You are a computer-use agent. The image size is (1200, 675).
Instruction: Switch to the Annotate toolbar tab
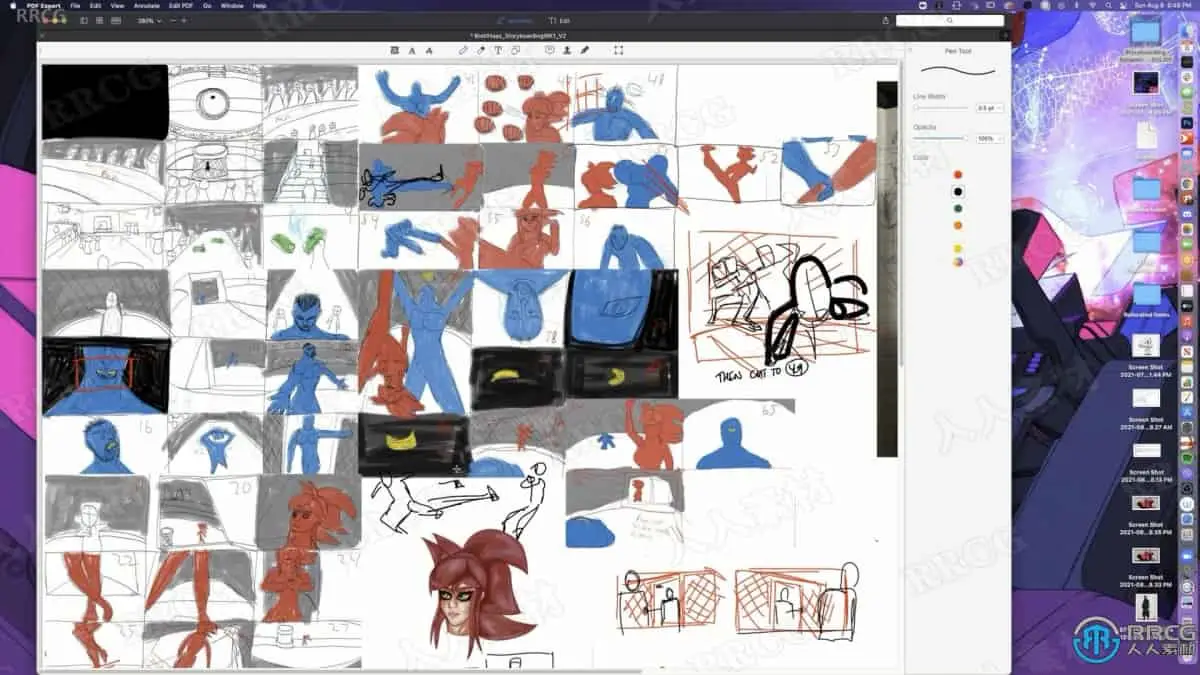tap(514, 20)
